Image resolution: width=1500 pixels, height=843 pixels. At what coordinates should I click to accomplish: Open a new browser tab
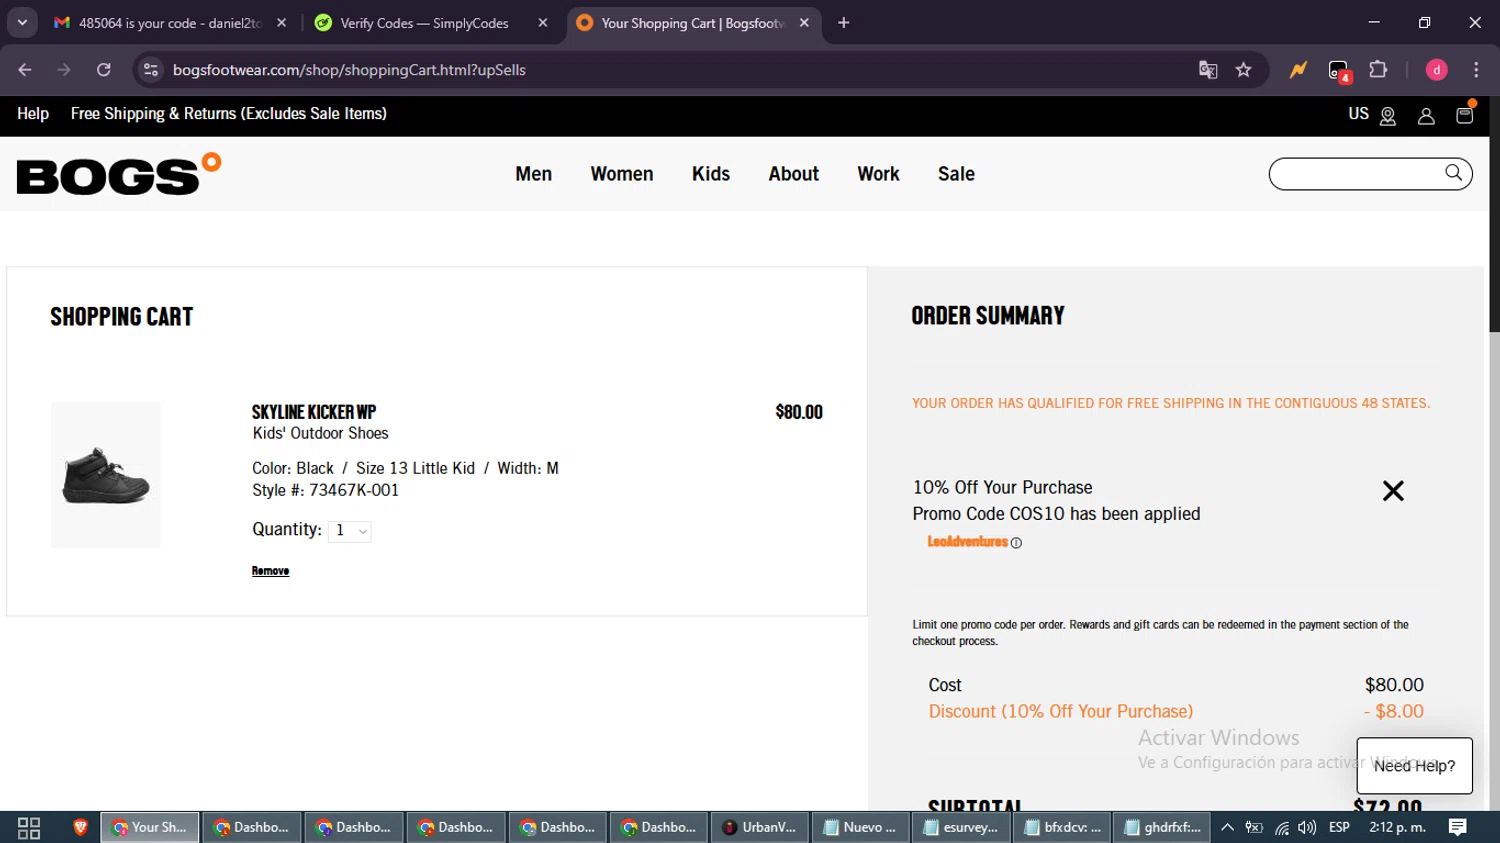tap(844, 23)
